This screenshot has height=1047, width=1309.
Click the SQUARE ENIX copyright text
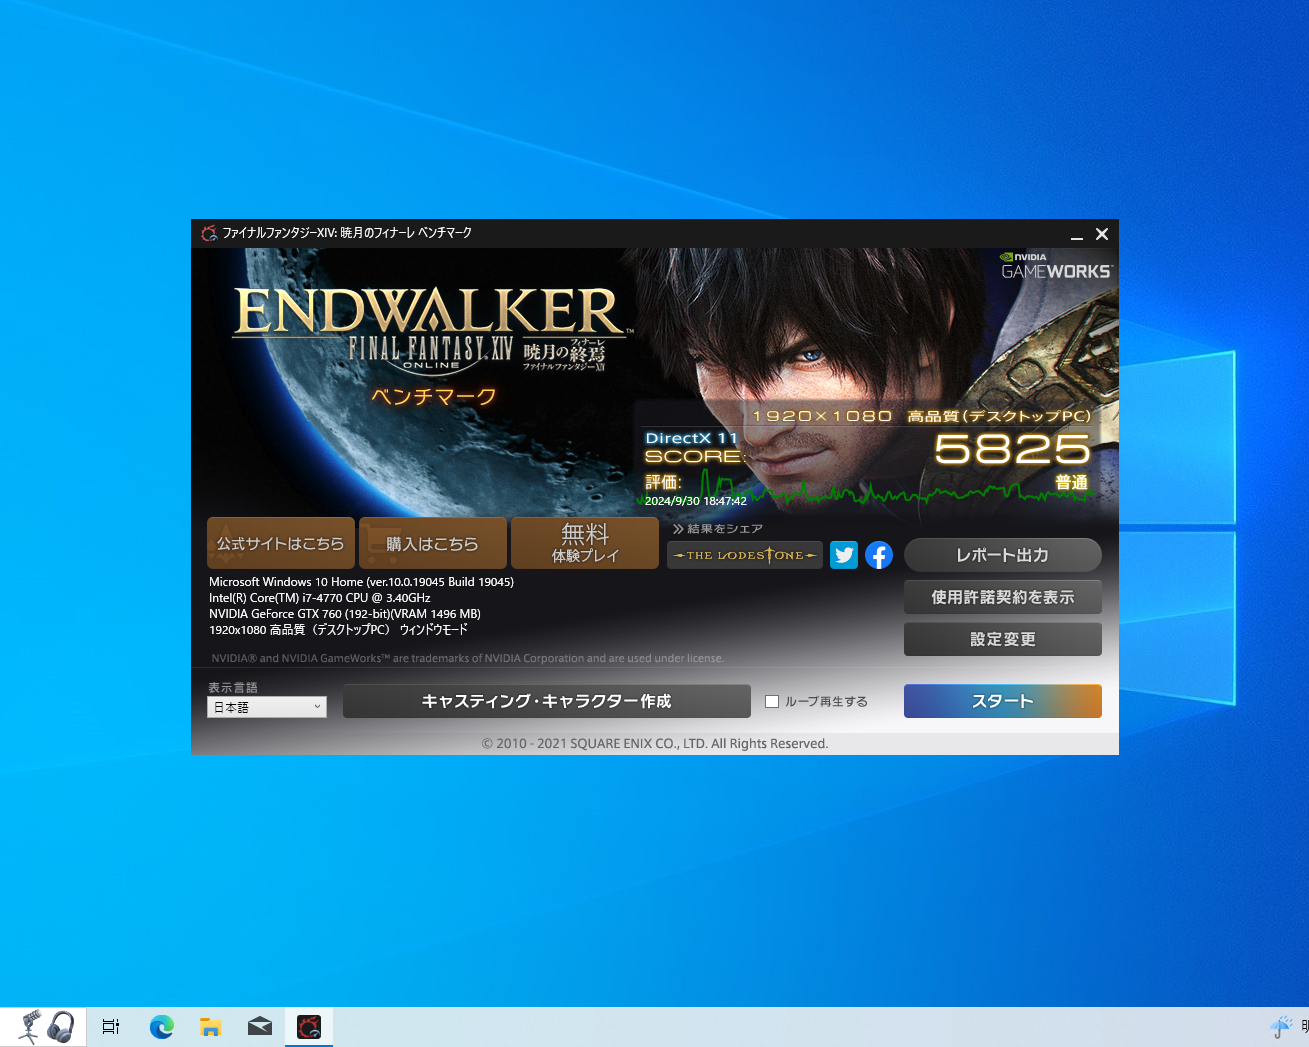pyautogui.click(x=655, y=743)
